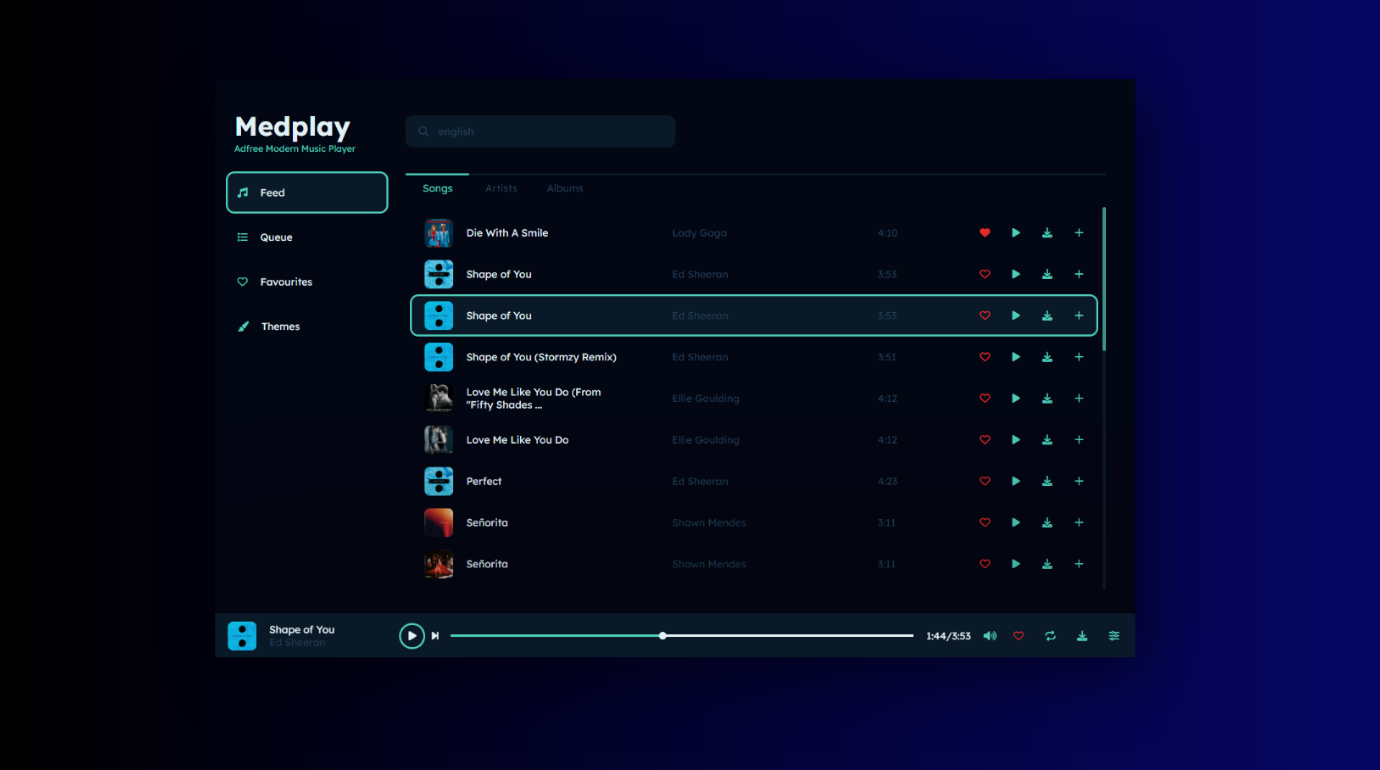Favourite the current song in player bar
This screenshot has height=770, width=1380.
[x=1018, y=636]
